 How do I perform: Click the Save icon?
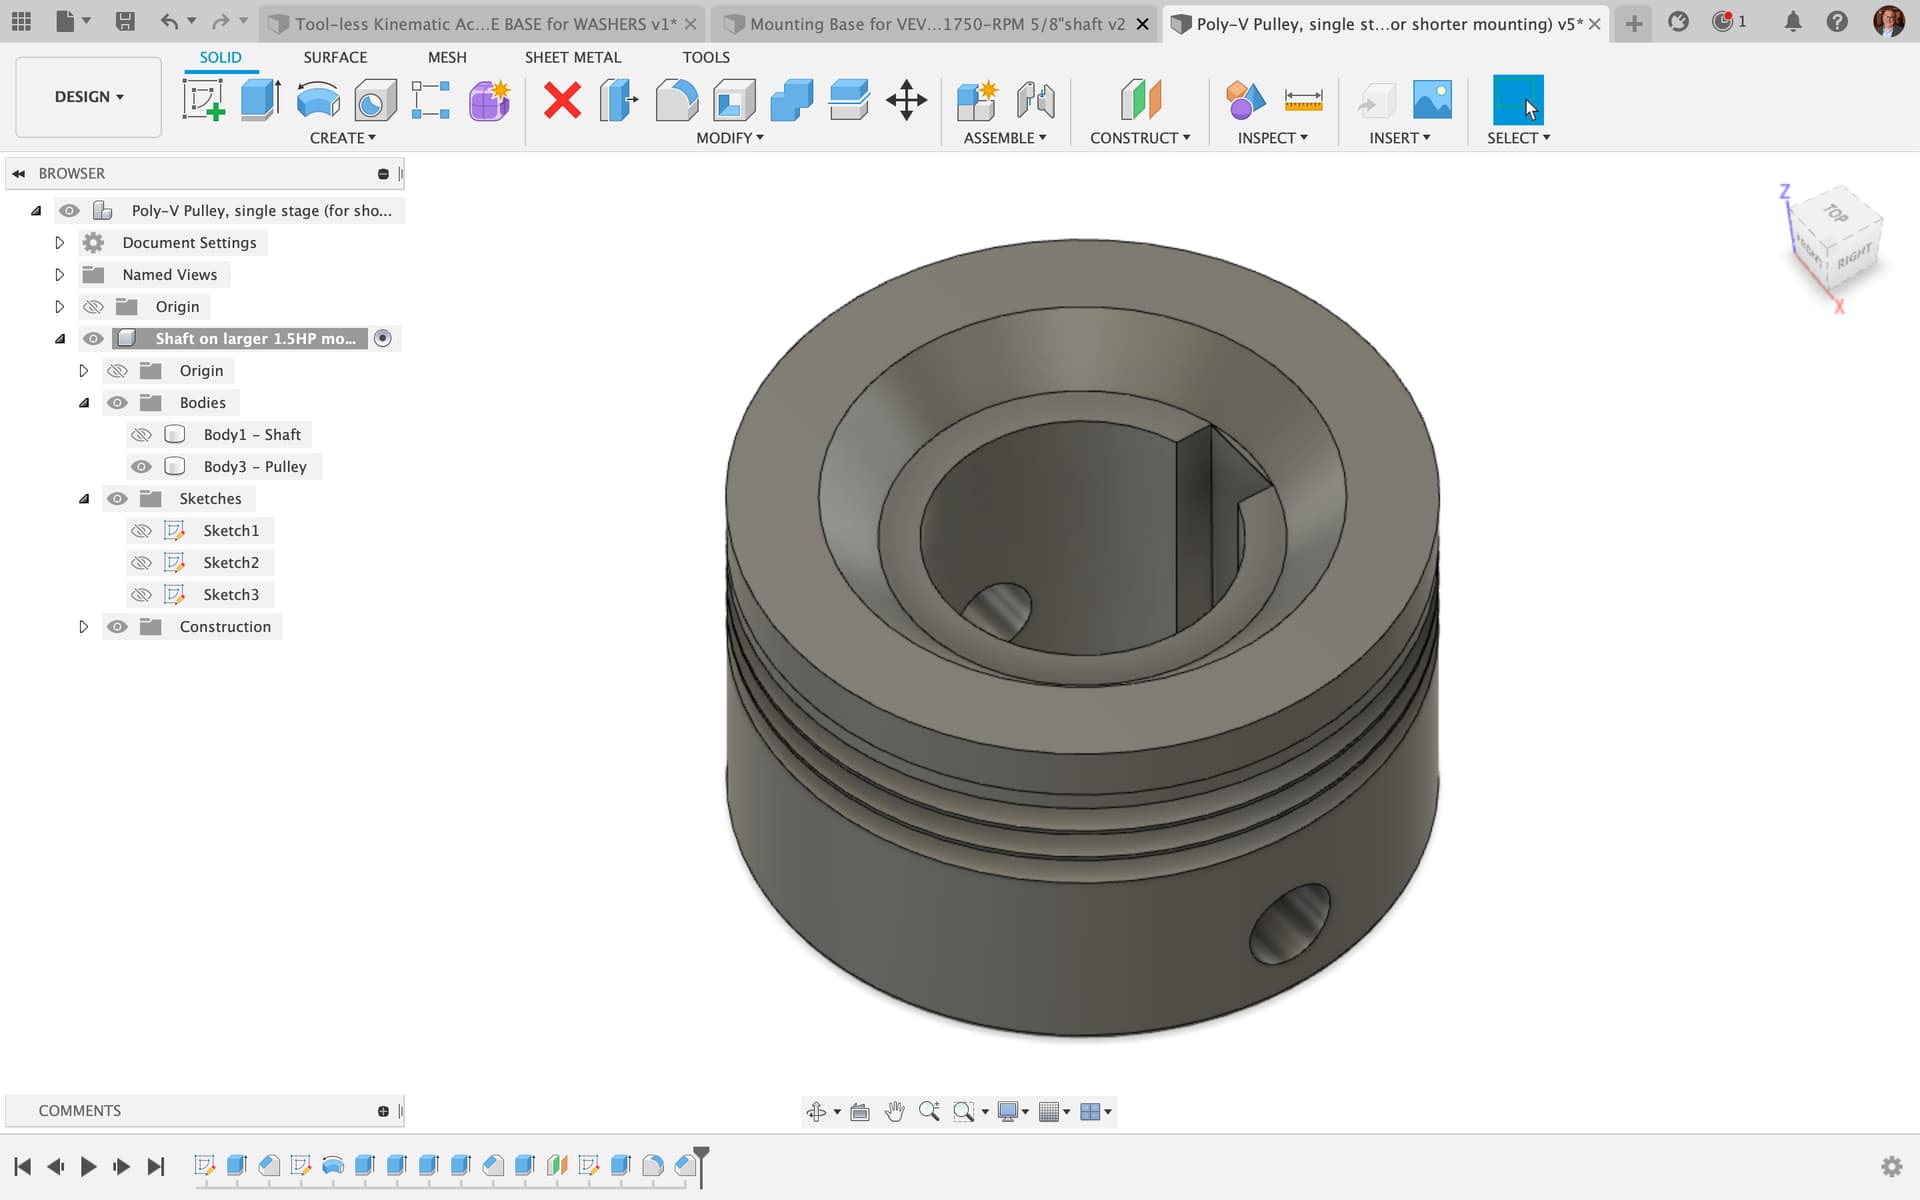pos(125,21)
